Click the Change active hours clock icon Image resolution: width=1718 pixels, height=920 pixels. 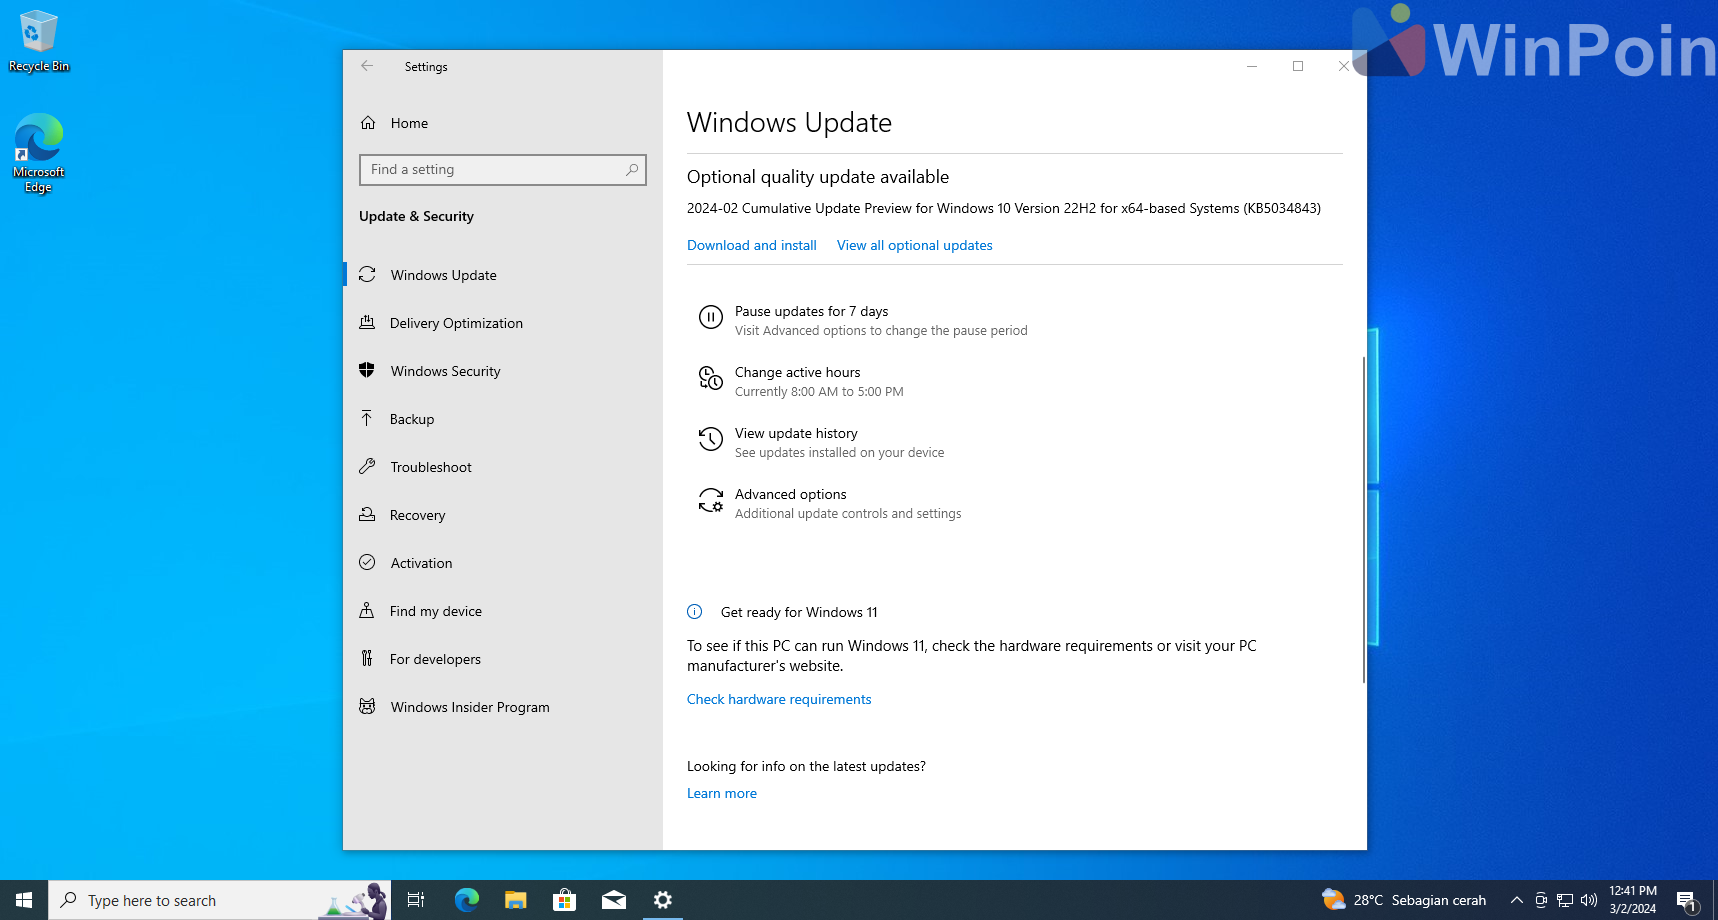click(x=710, y=379)
